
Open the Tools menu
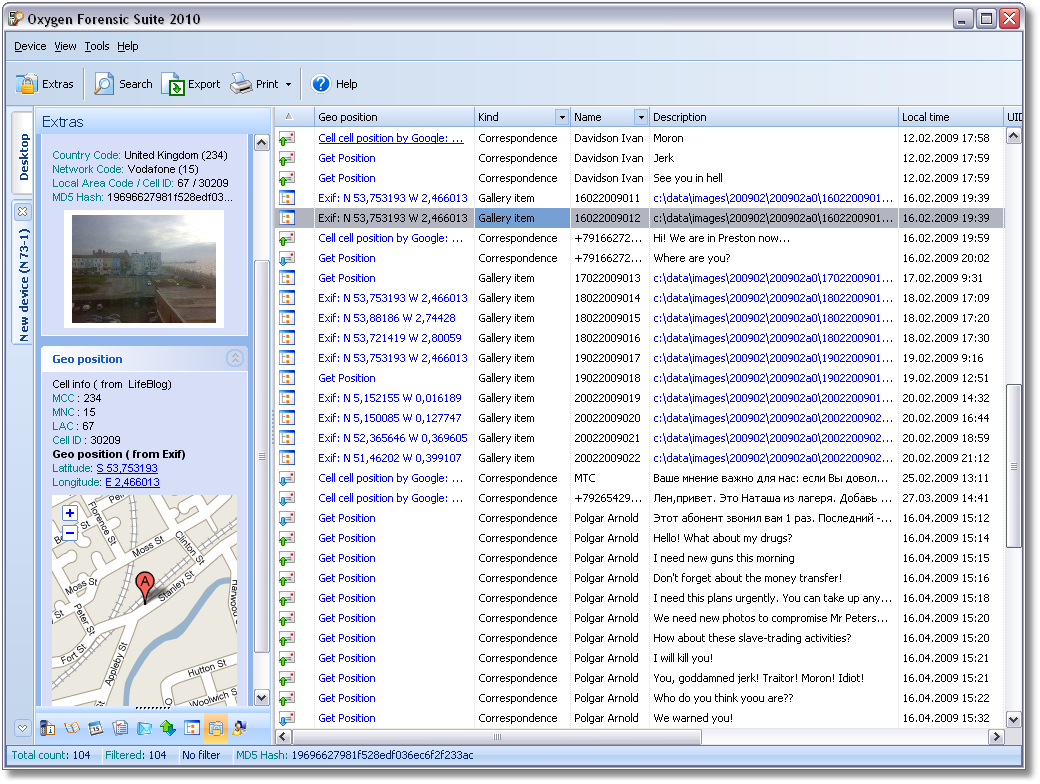click(x=97, y=46)
